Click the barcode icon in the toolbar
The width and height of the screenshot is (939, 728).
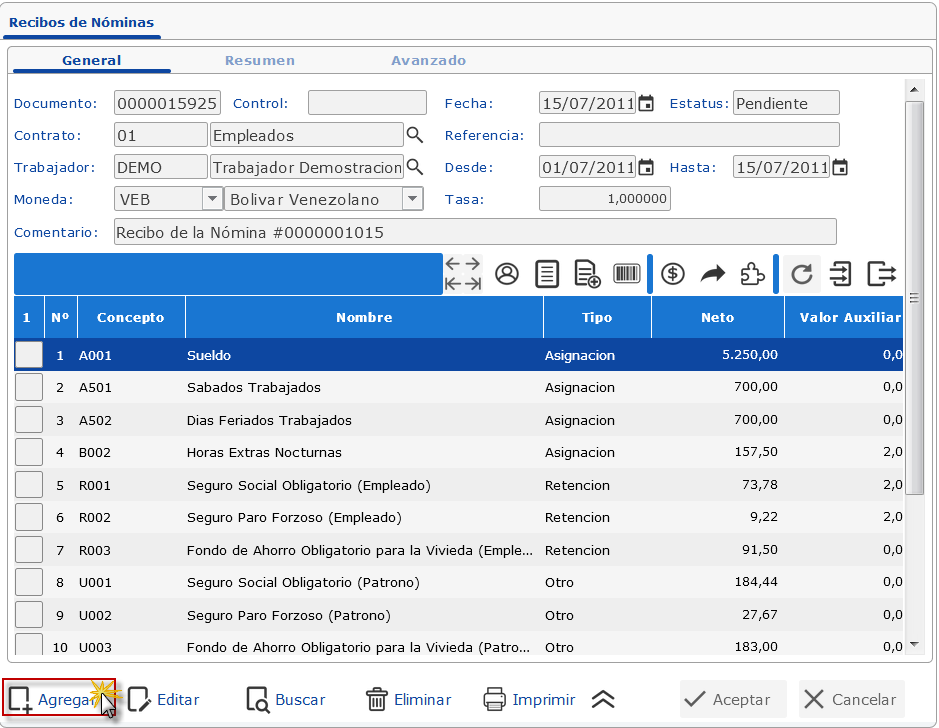coord(627,274)
